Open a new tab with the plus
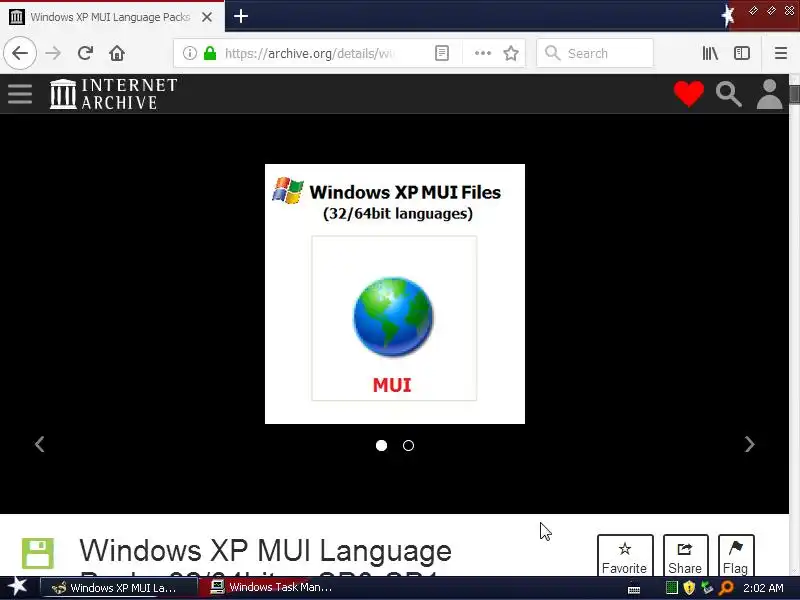 click(x=241, y=16)
